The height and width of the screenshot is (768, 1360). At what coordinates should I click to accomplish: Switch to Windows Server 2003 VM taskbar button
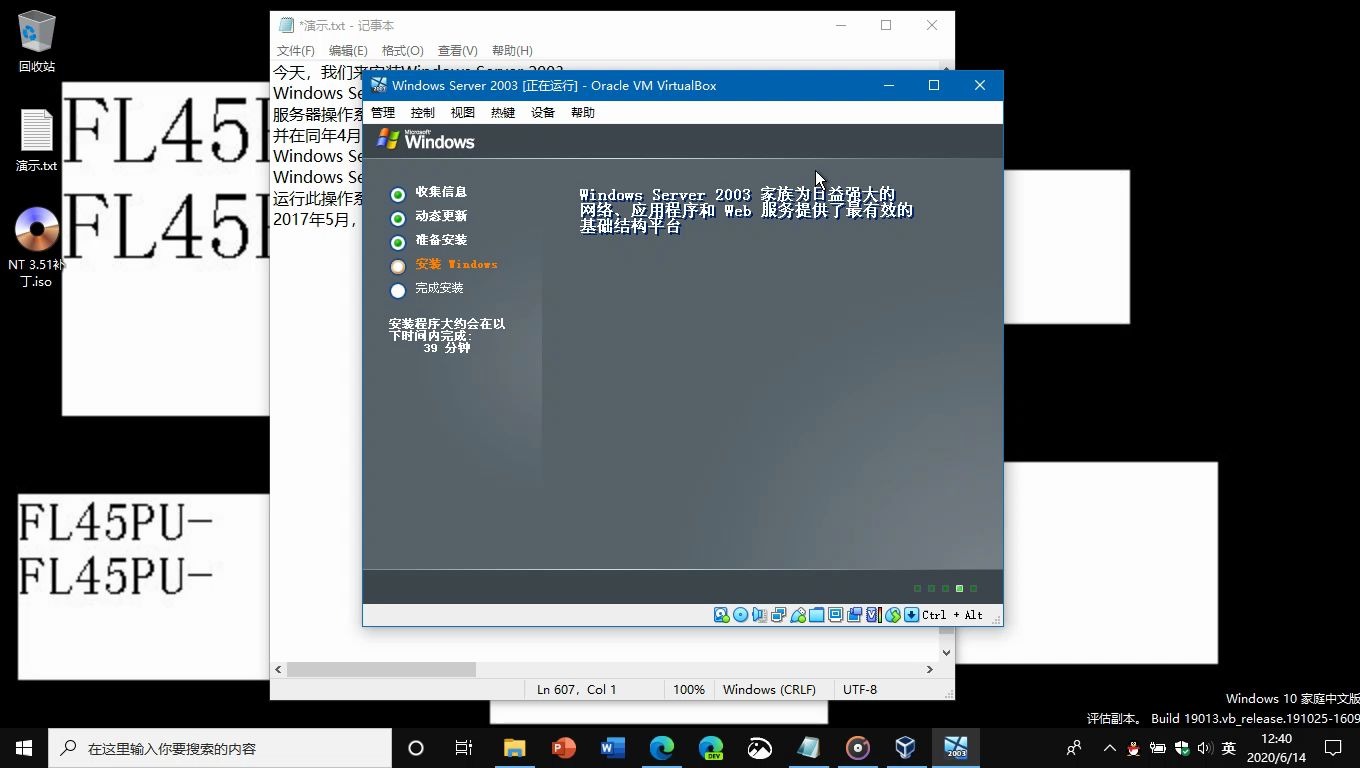click(x=956, y=748)
